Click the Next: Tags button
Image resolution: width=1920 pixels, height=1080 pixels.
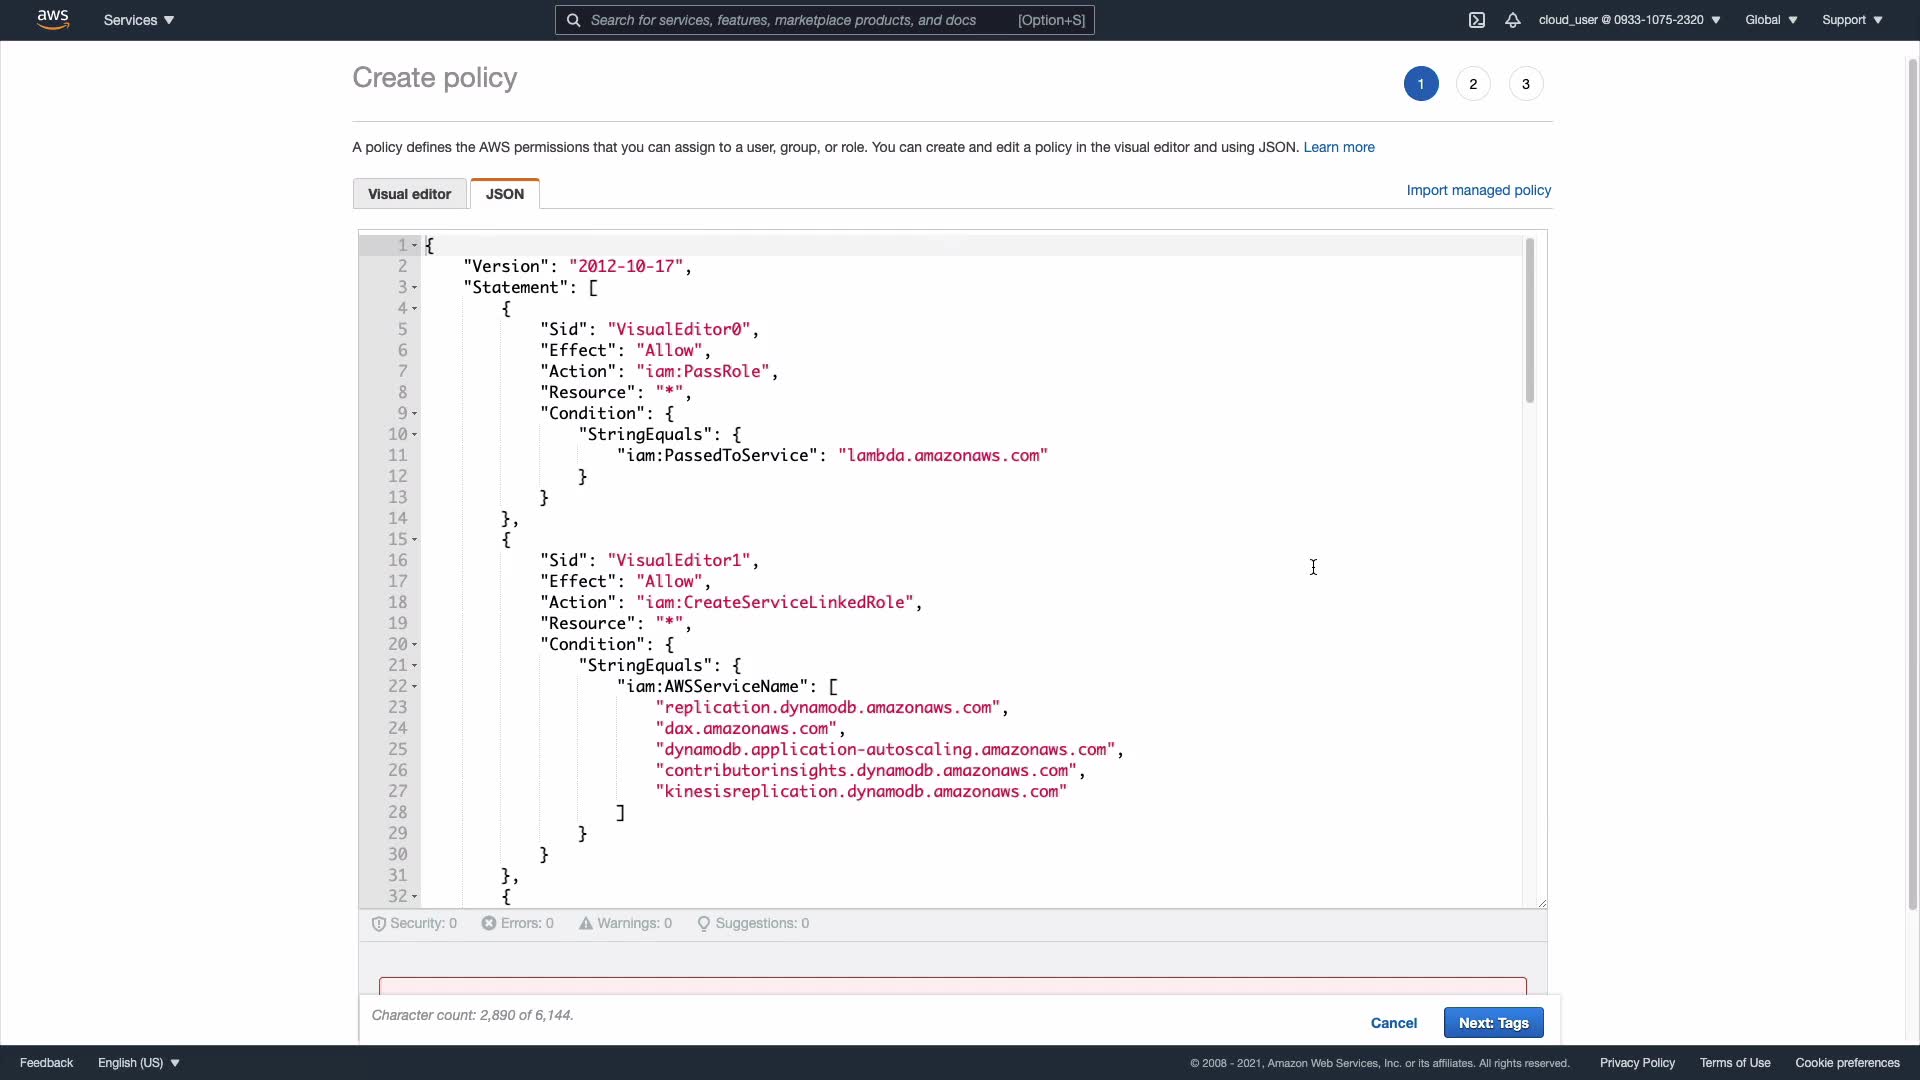1493,1023
